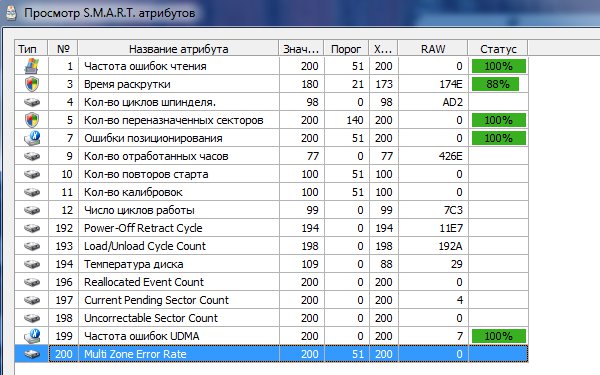
Task: Click the 100% status bar for "Частота ошибок чтения"
Action: 499,66
